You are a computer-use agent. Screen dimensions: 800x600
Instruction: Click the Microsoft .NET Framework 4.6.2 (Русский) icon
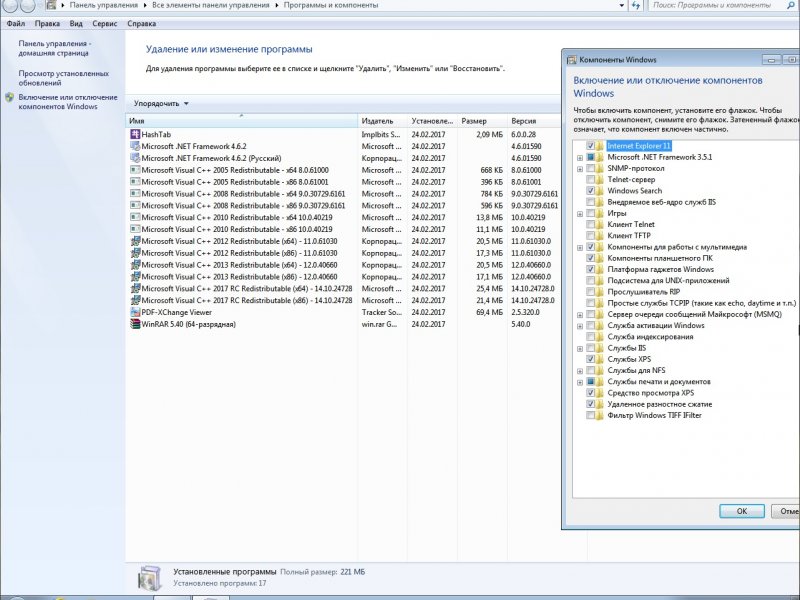click(x=135, y=158)
